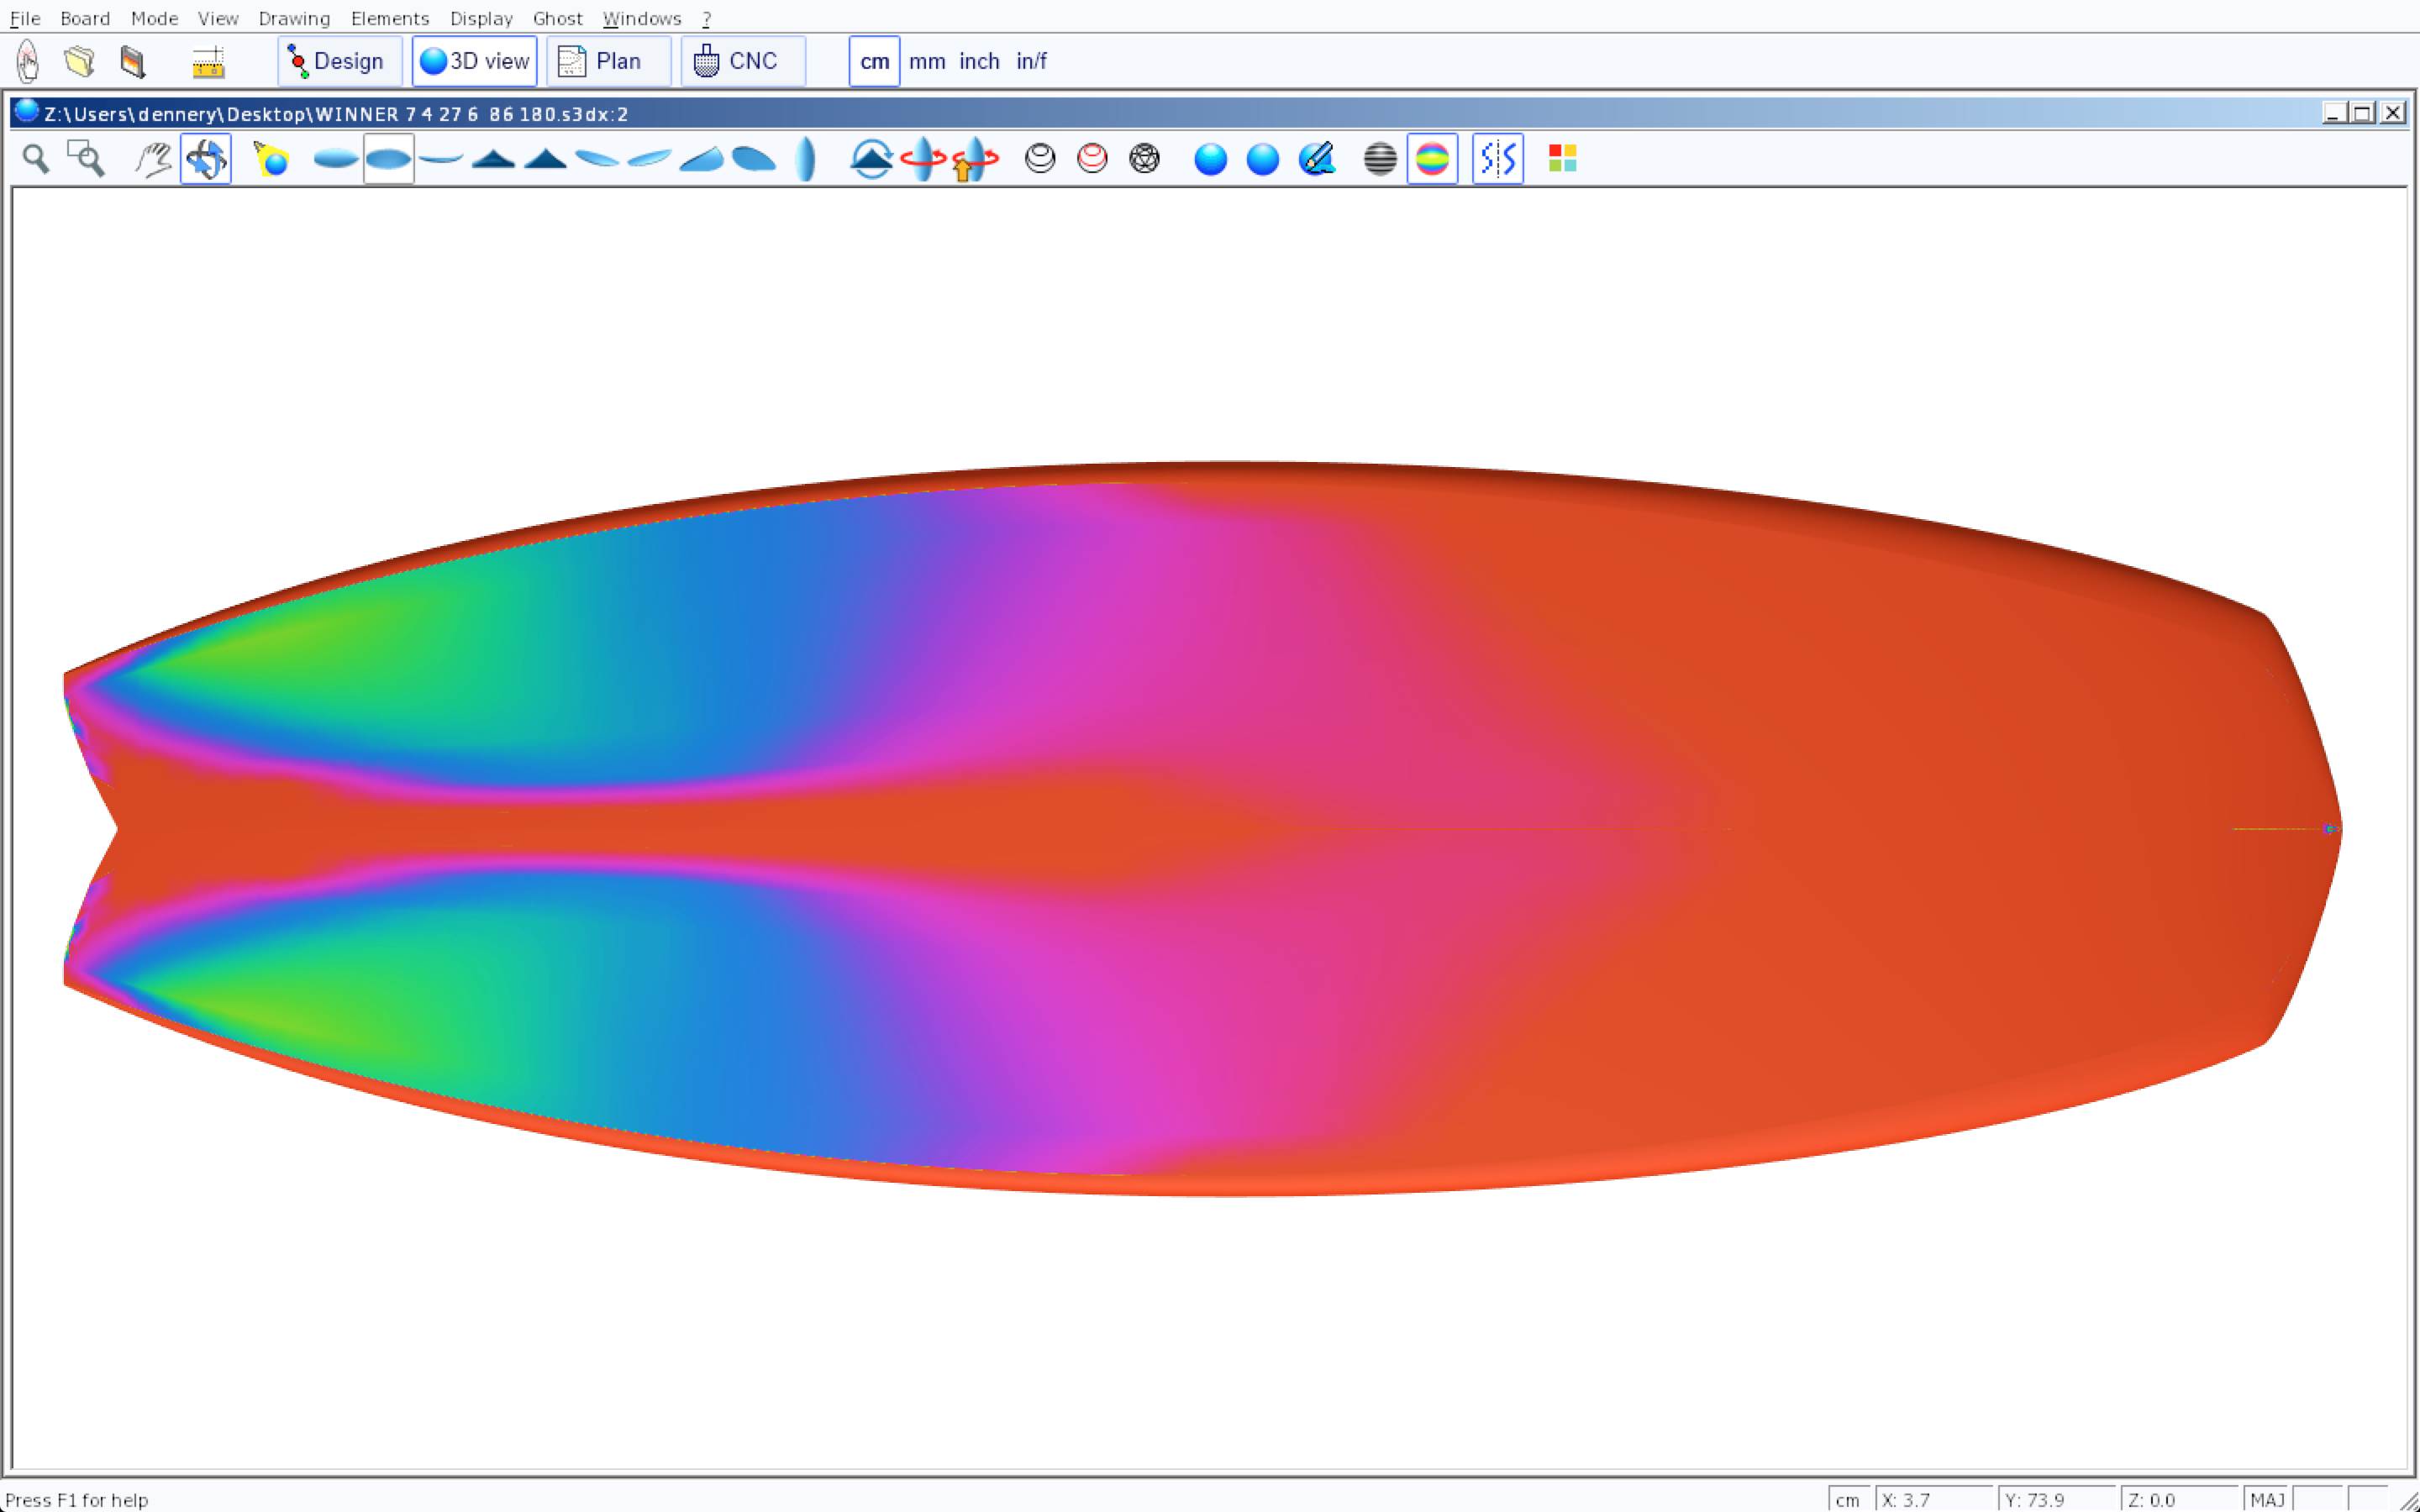Screen dimensions: 2420x1512
Task: Click the light source position icon
Action: point(271,158)
